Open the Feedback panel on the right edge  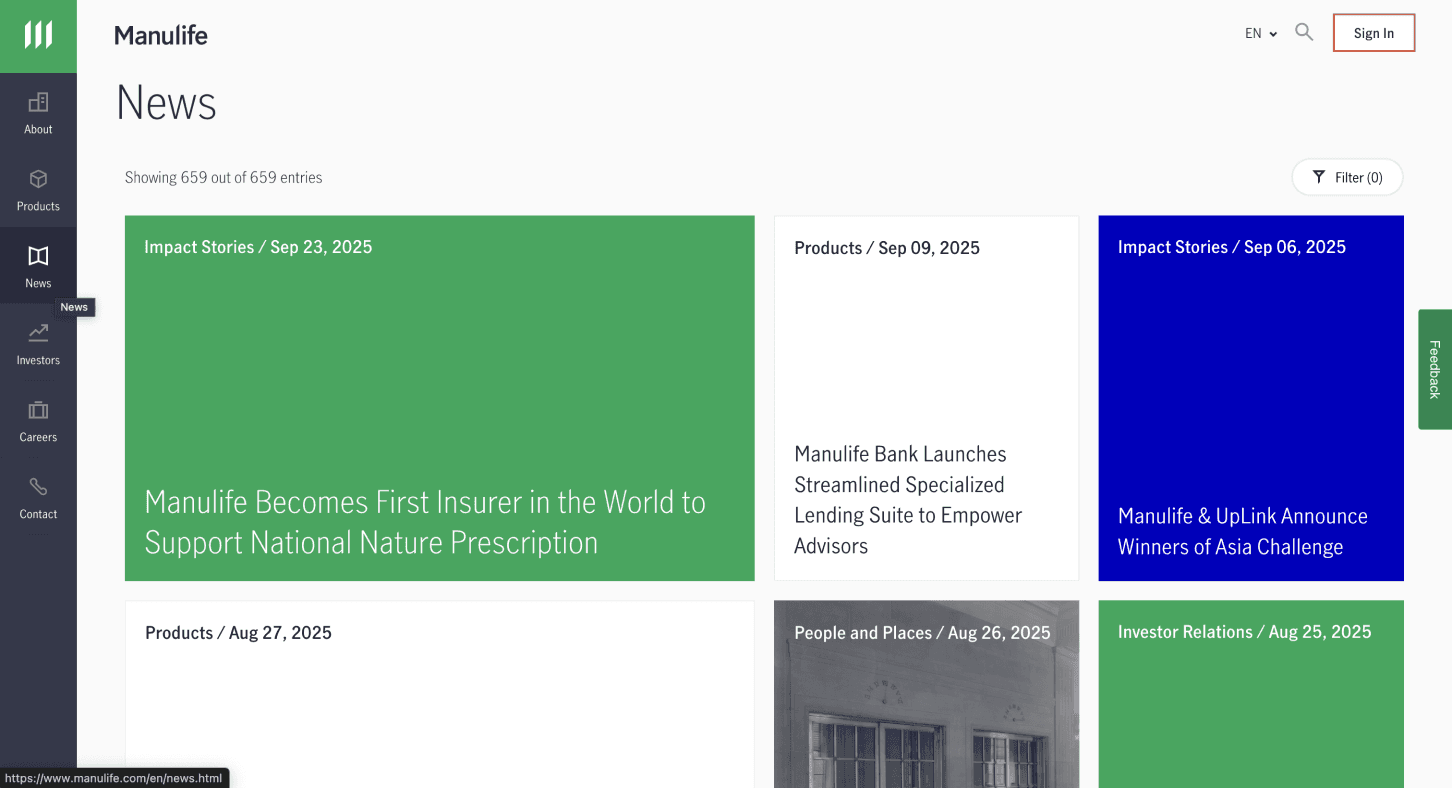click(1434, 370)
